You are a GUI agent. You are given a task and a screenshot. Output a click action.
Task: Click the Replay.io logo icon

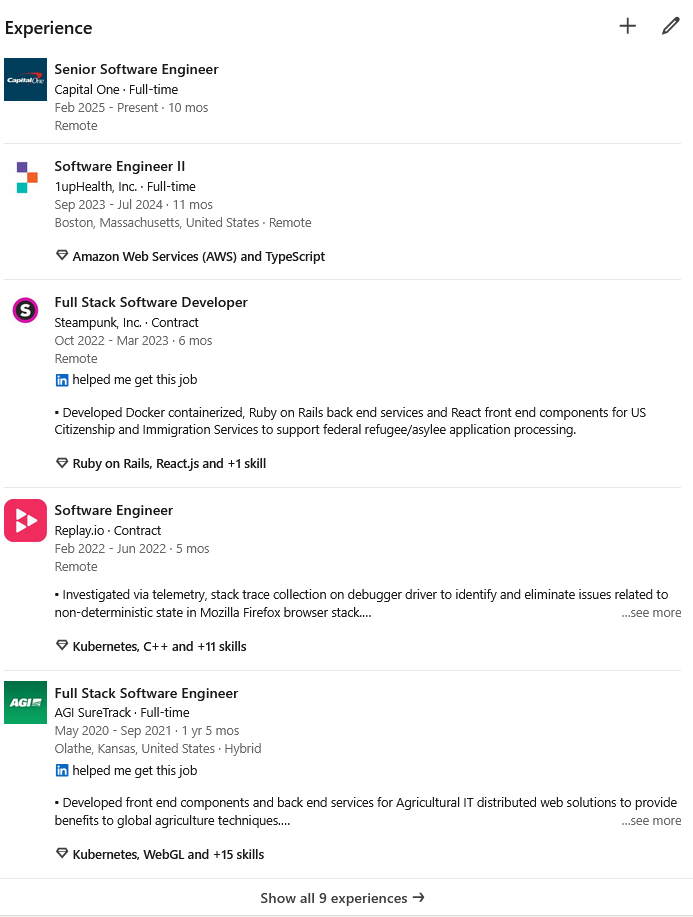25,520
